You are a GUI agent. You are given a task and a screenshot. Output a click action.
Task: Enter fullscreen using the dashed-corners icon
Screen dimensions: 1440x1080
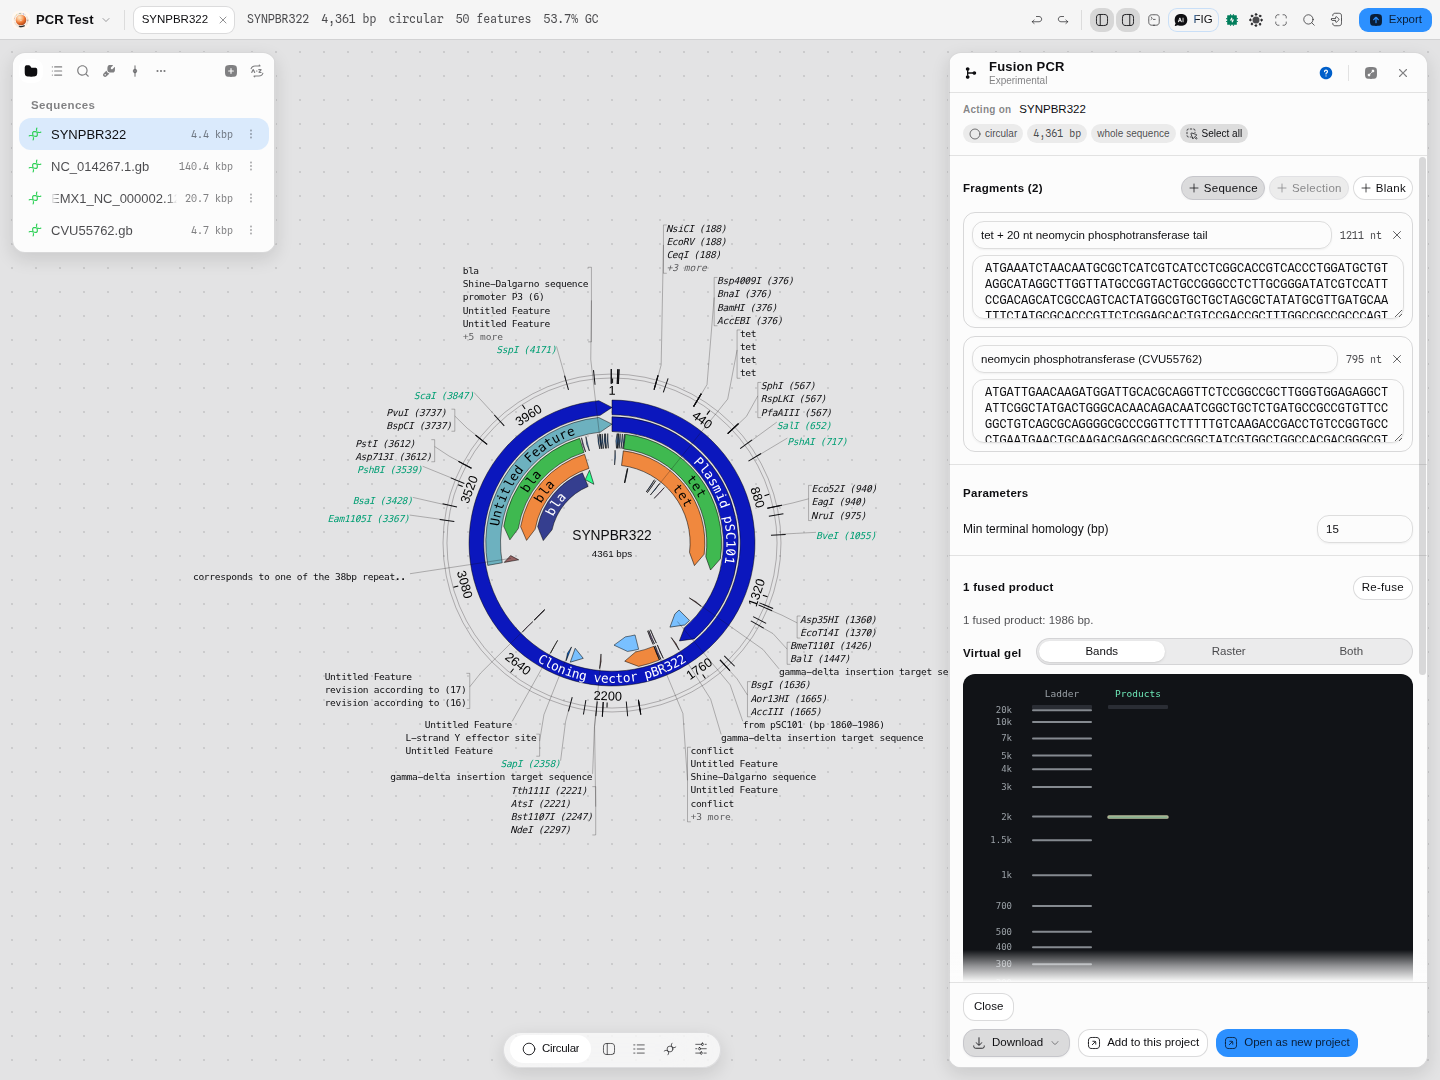(x=1281, y=20)
